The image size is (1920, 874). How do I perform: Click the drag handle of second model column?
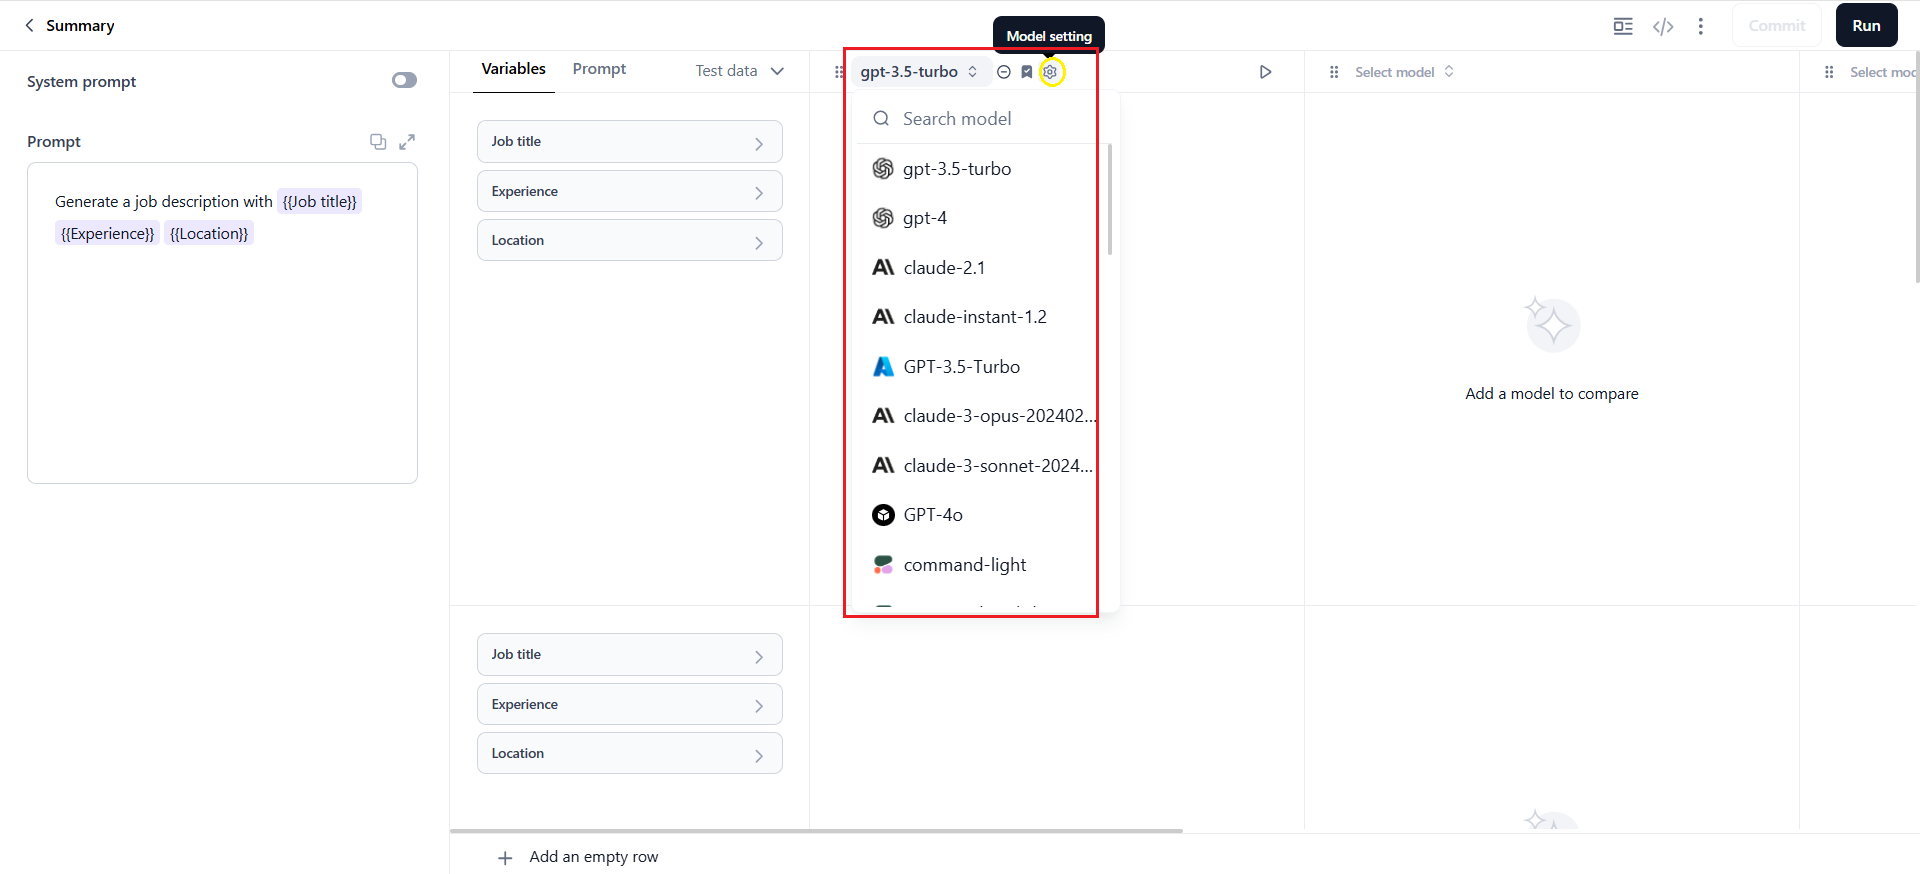point(1334,72)
